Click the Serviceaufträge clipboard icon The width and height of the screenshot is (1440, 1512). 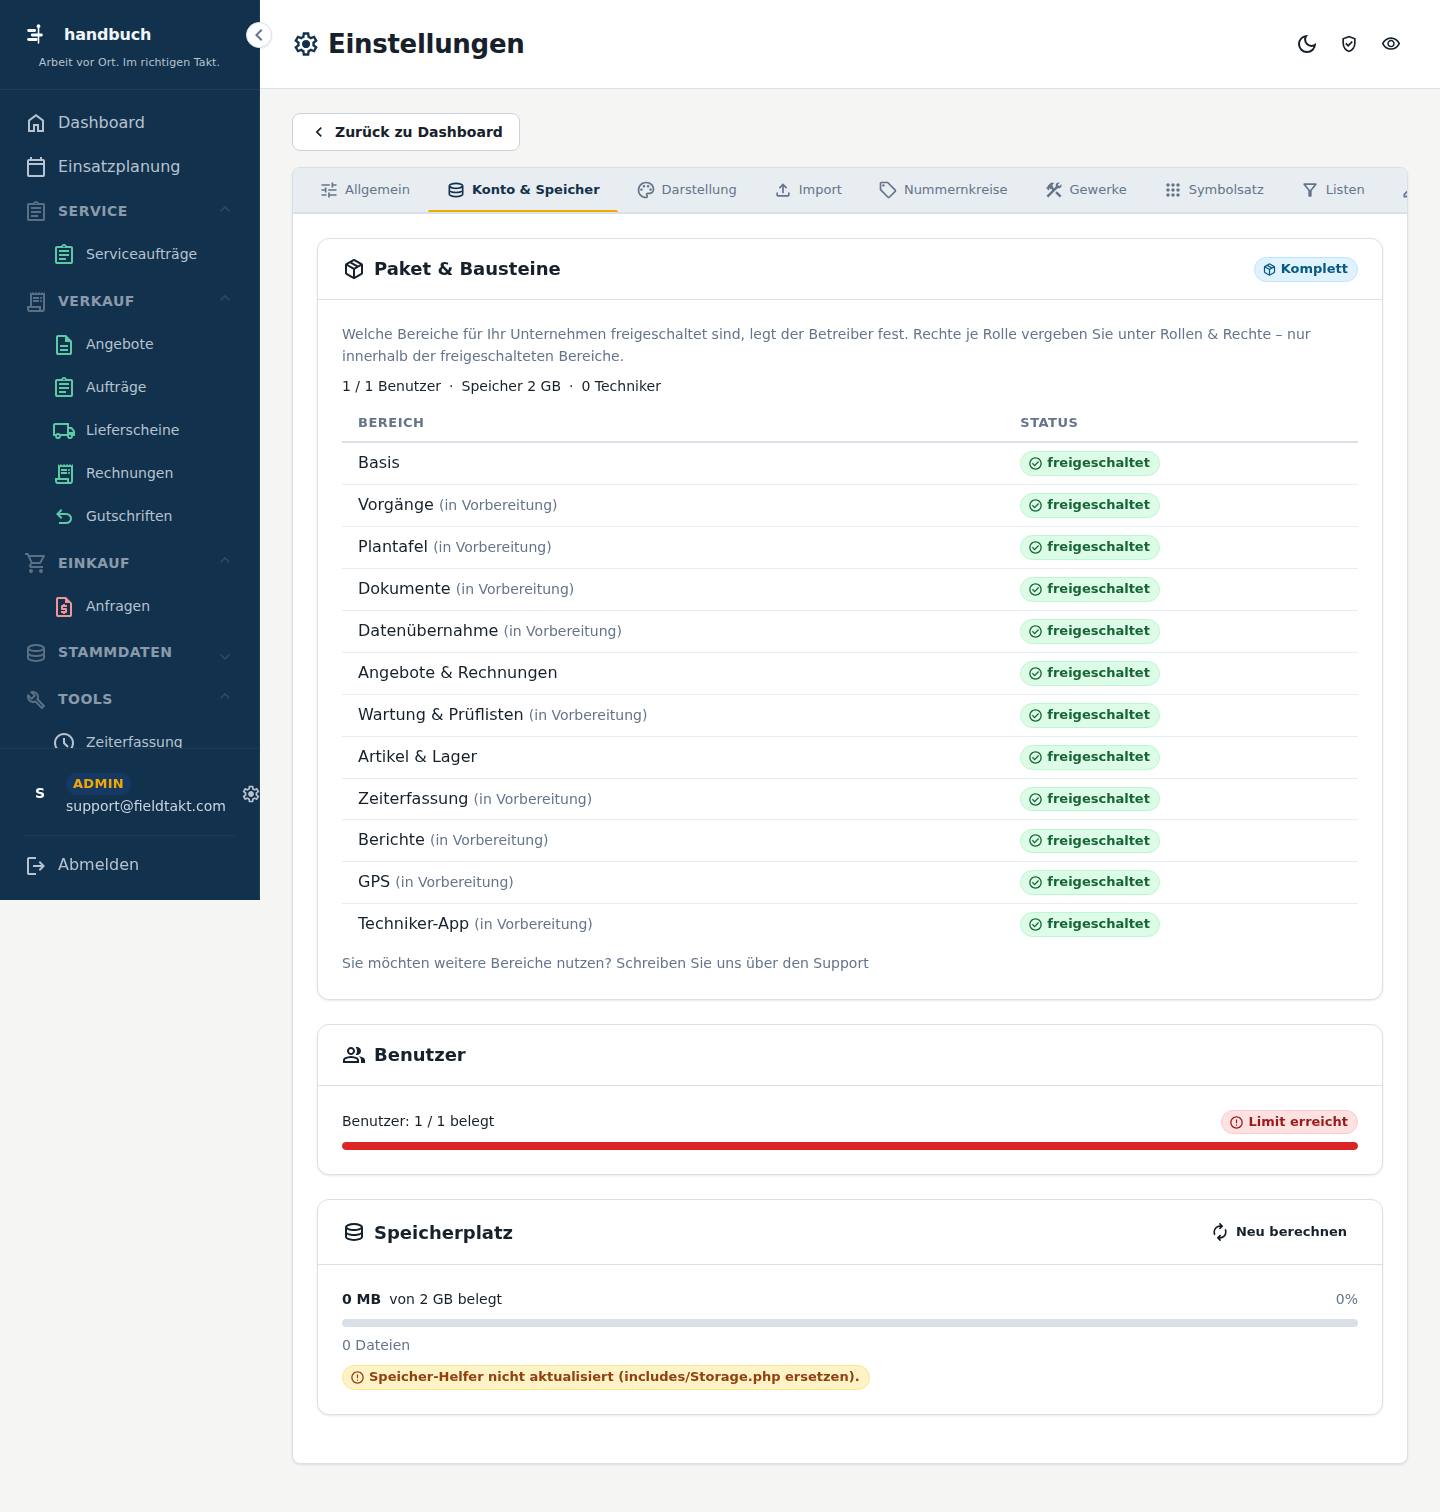(64, 254)
